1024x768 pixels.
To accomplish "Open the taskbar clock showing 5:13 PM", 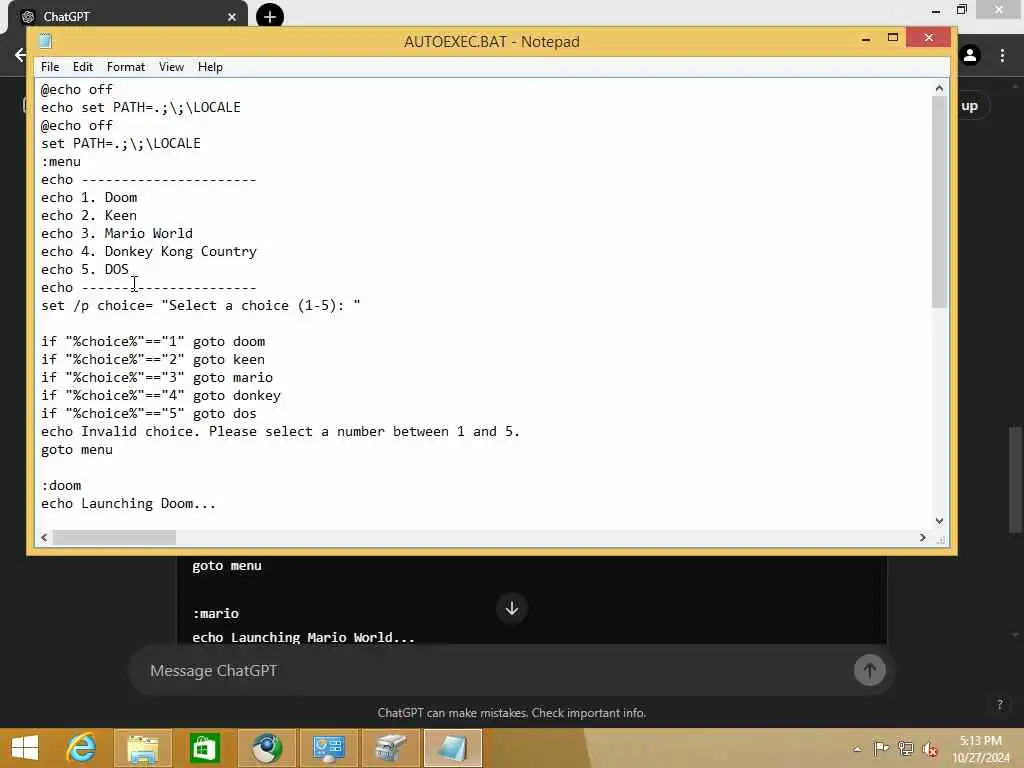I will click(980, 749).
